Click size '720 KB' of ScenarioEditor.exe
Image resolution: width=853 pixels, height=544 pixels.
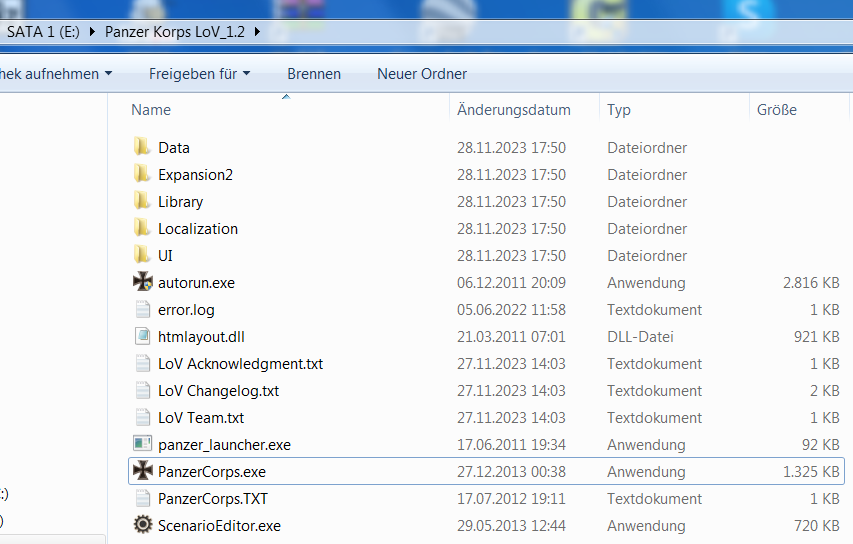(x=817, y=526)
